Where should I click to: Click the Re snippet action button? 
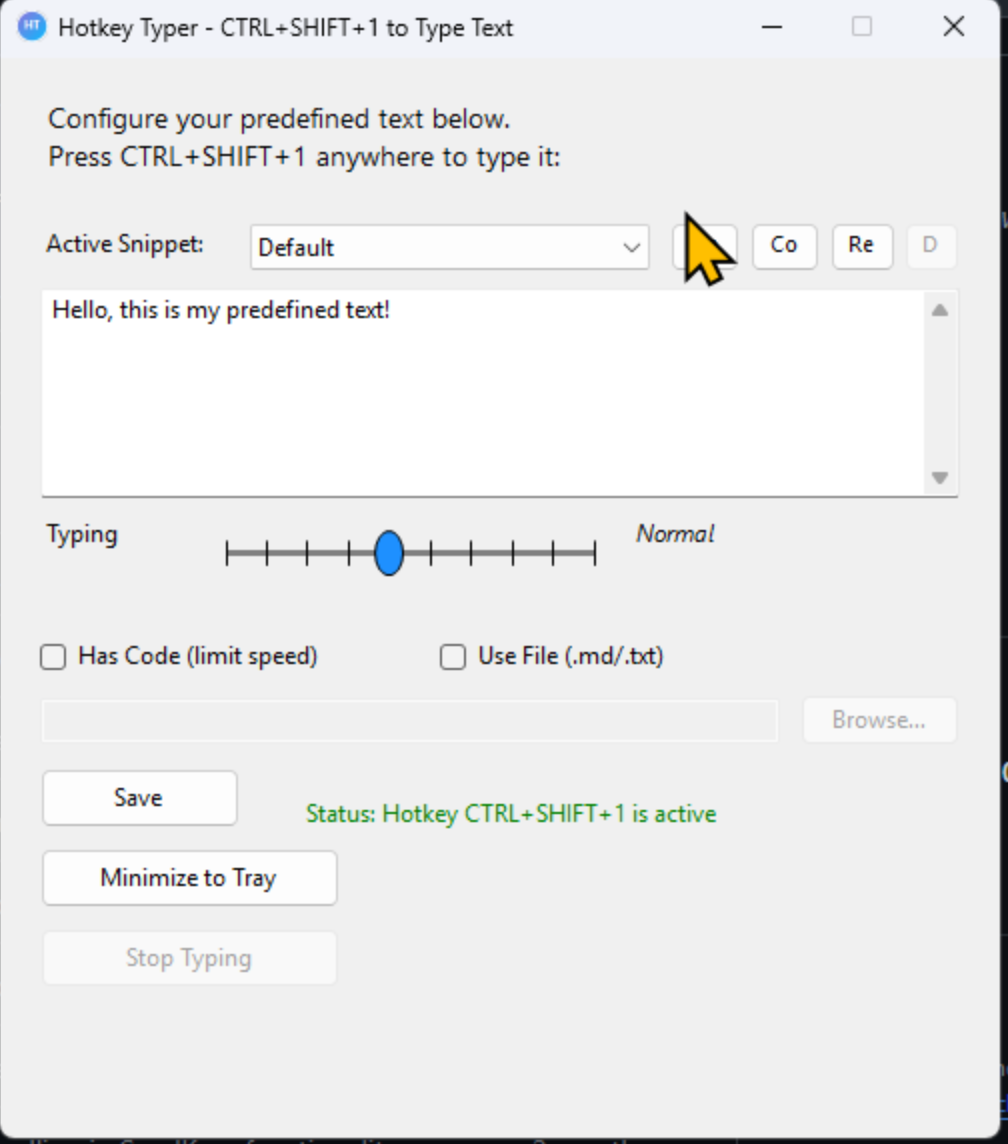click(x=862, y=246)
